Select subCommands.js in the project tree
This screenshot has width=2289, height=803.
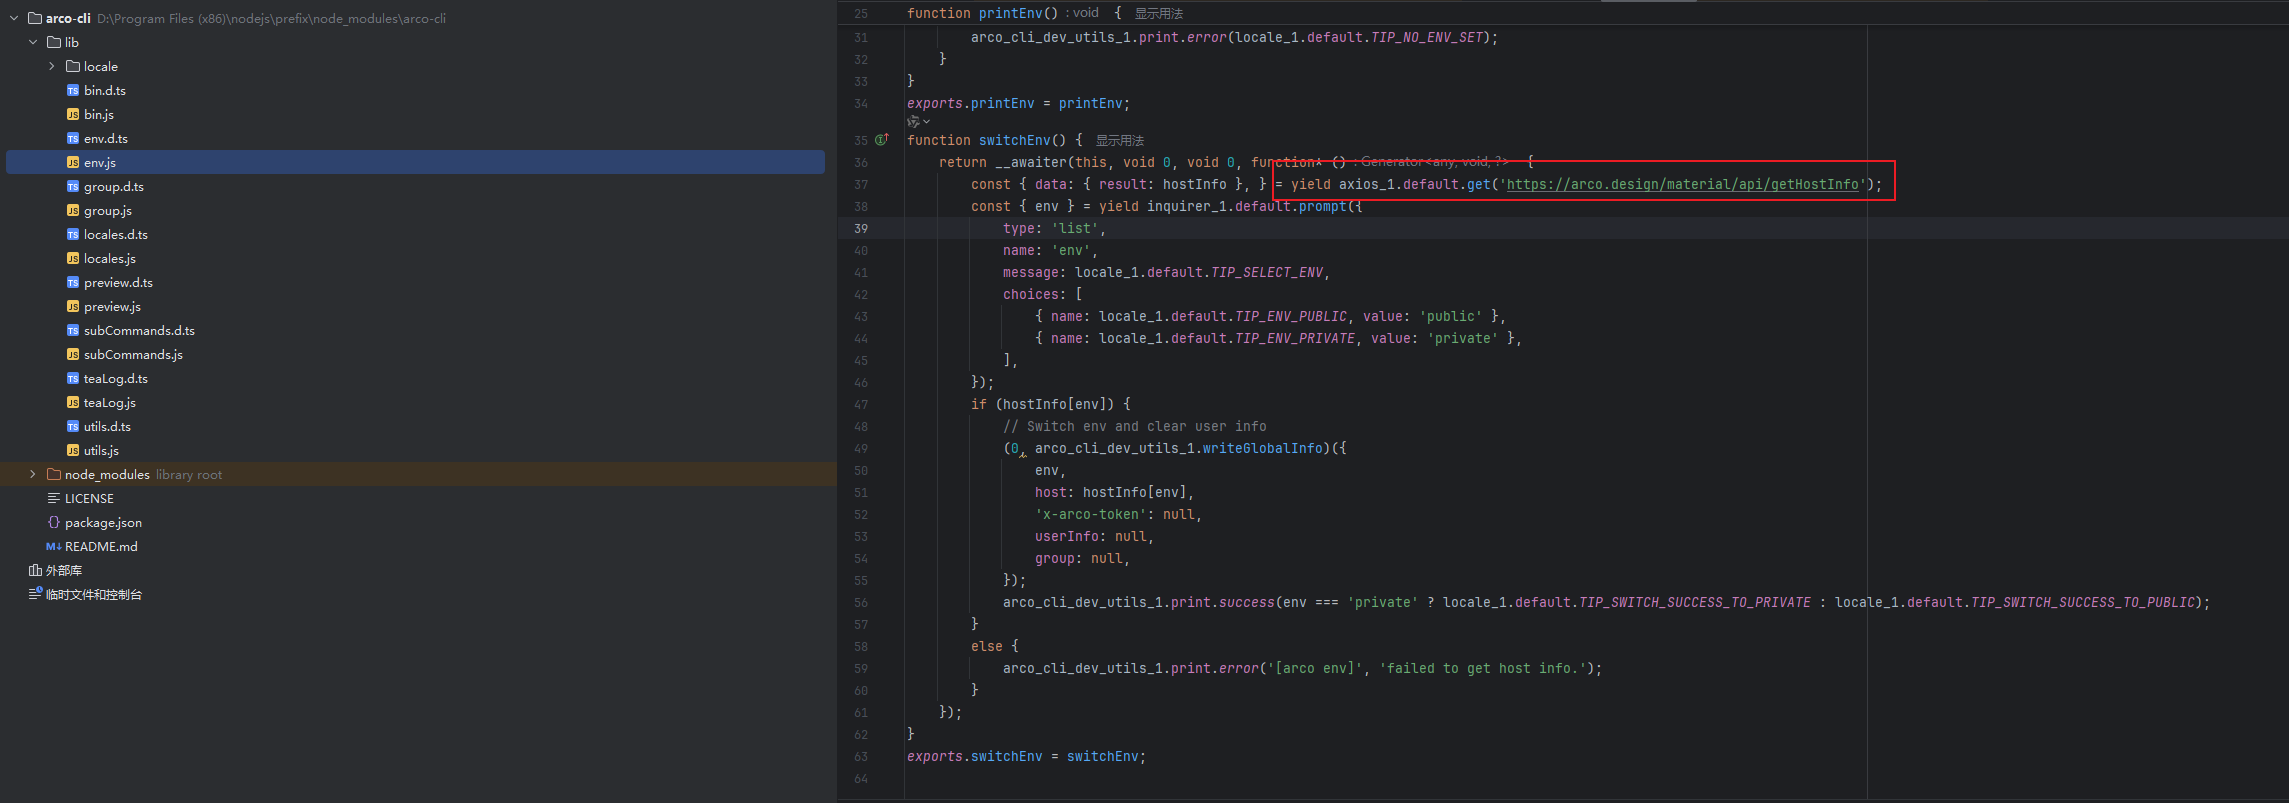click(133, 355)
